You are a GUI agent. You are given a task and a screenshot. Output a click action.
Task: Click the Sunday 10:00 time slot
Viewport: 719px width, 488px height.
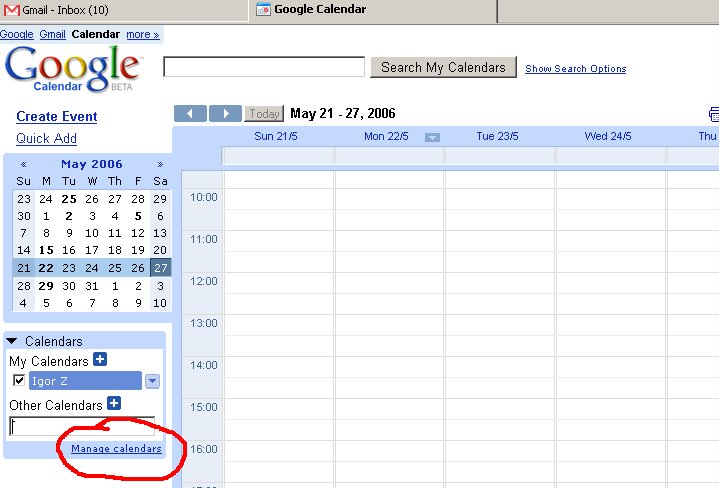tap(279, 199)
